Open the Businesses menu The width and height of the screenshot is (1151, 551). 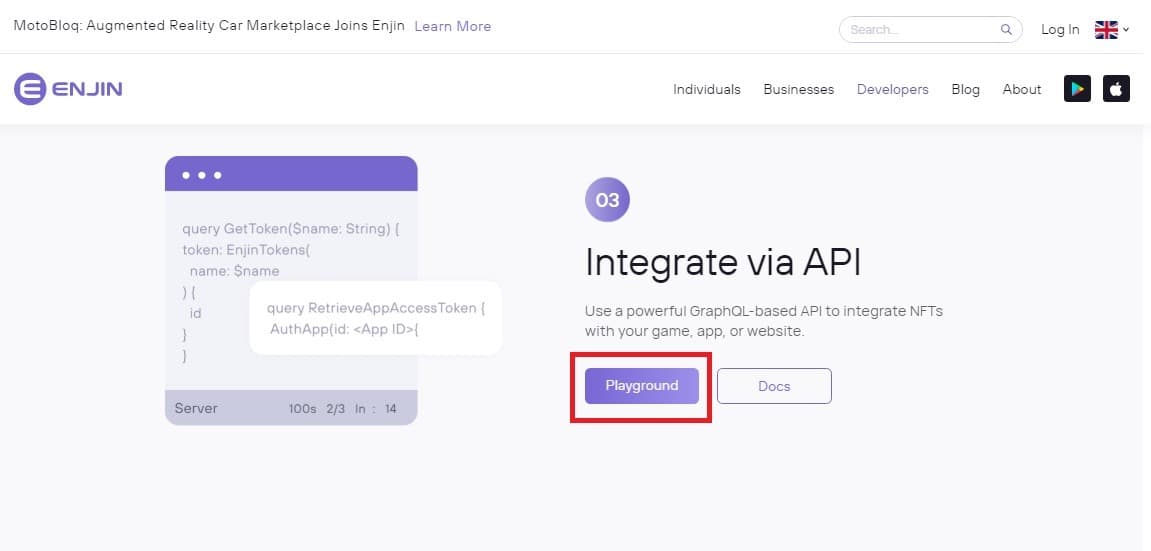[799, 90]
